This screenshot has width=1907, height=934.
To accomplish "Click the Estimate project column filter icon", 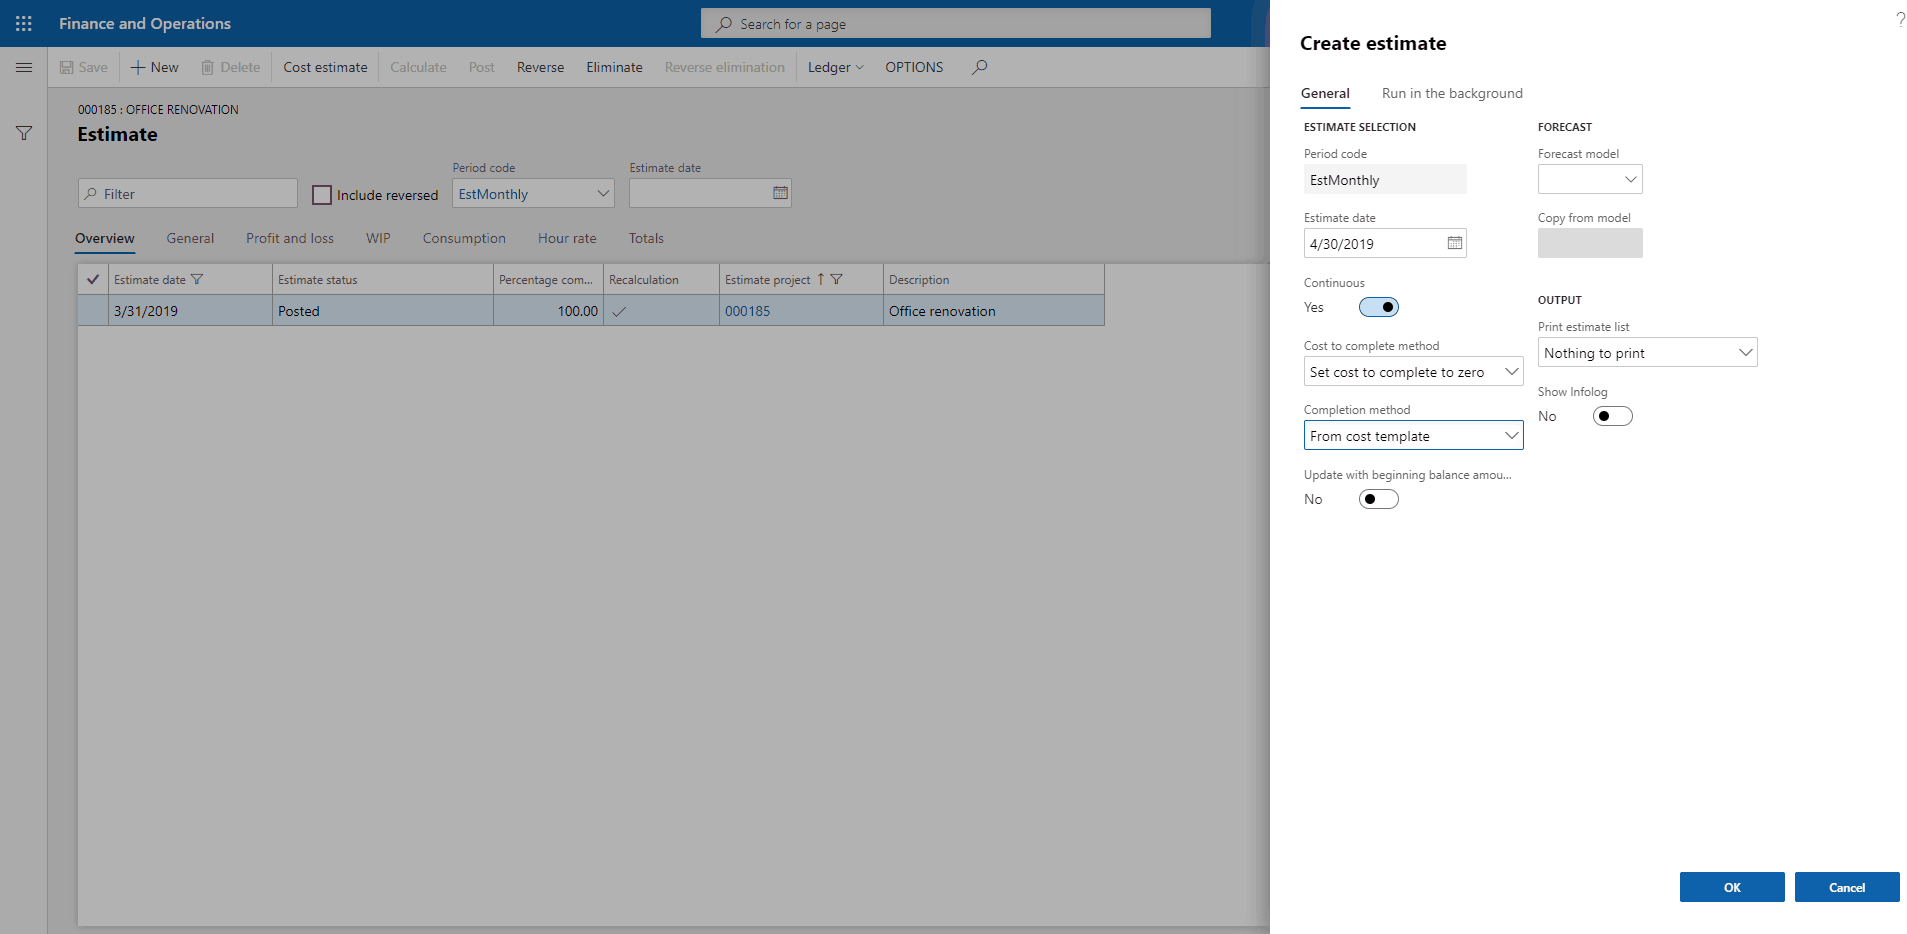I will tap(837, 280).
